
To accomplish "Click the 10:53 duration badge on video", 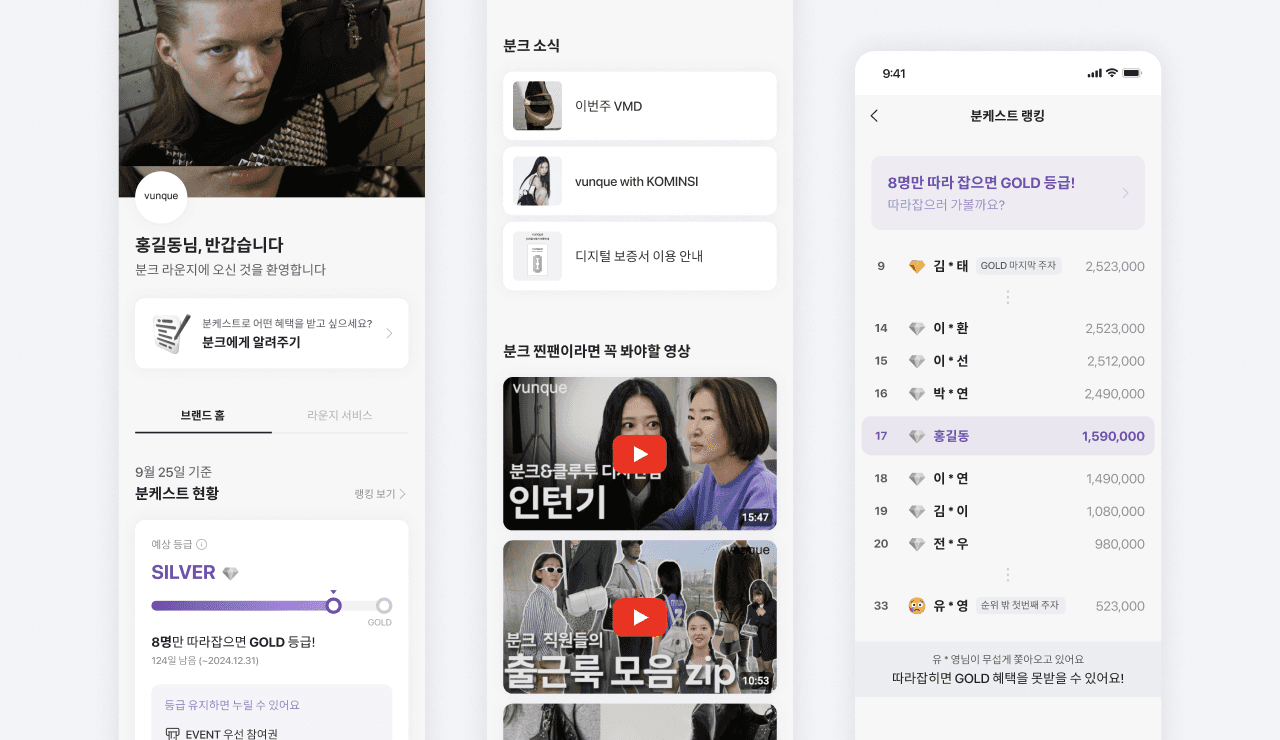I will click(x=755, y=681).
